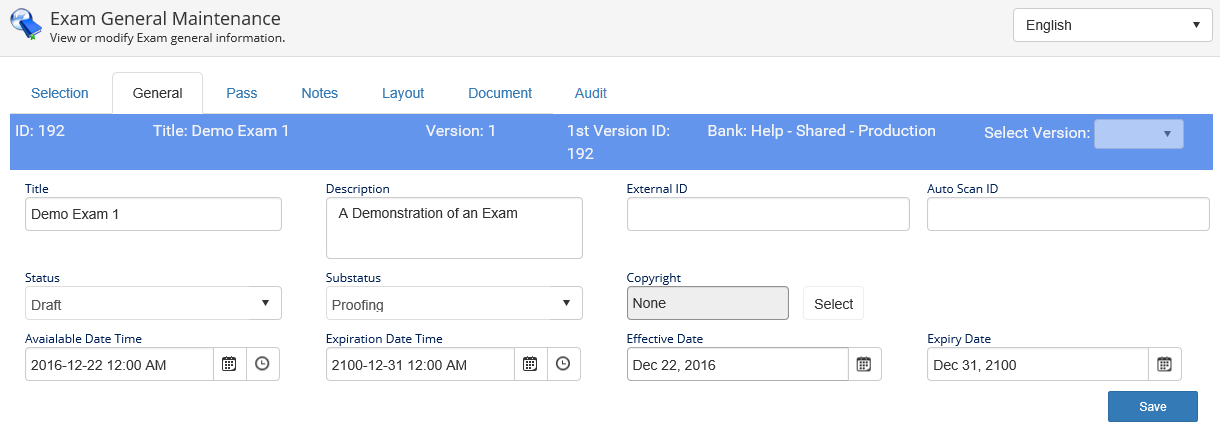Open the Notes tab
The height and width of the screenshot is (435, 1220).
point(319,93)
